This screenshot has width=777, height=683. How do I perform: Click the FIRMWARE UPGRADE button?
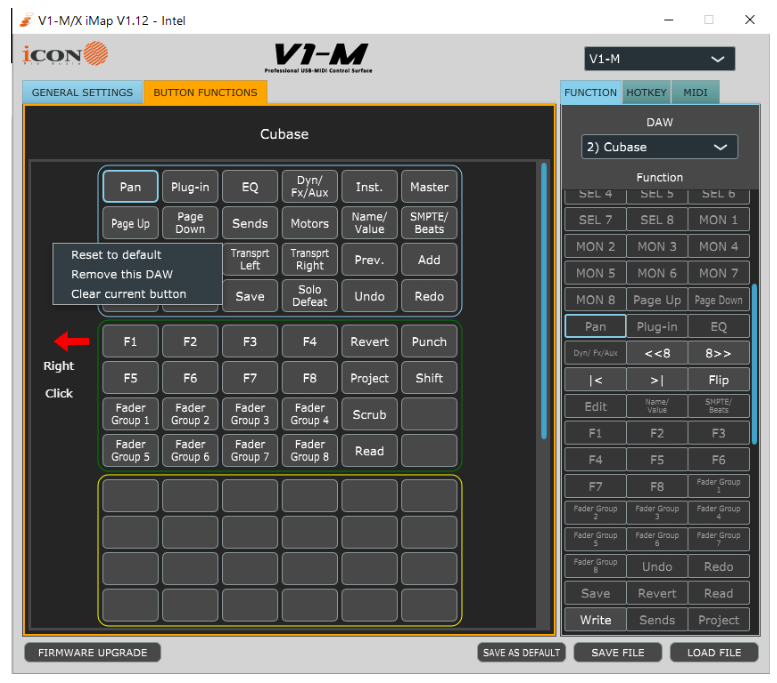(x=93, y=653)
